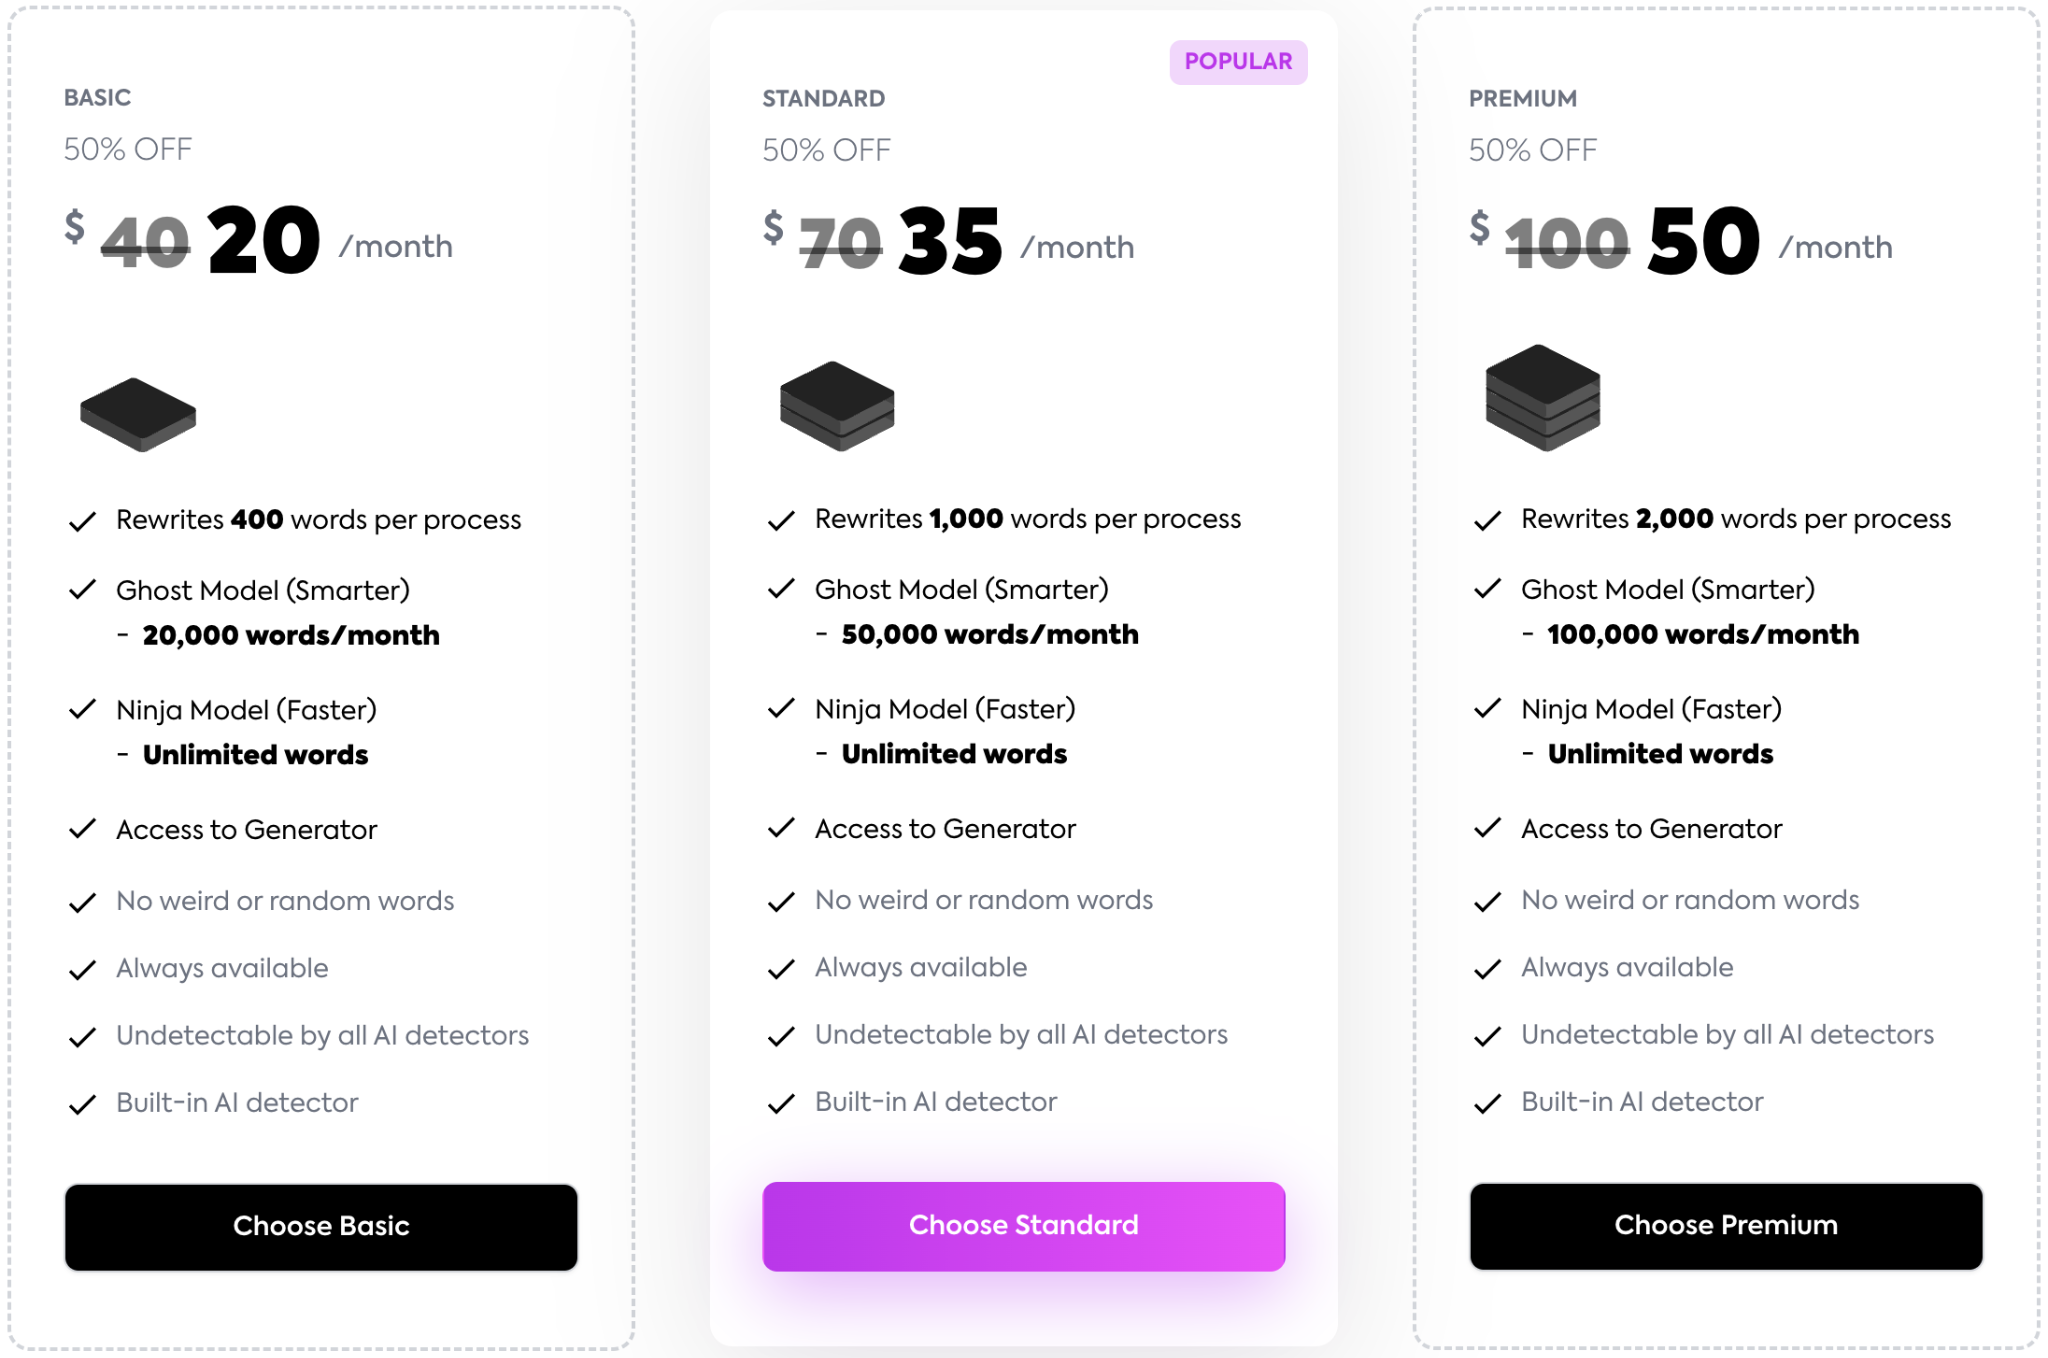Click the double-layer Standard plan icon

(837, 406)
